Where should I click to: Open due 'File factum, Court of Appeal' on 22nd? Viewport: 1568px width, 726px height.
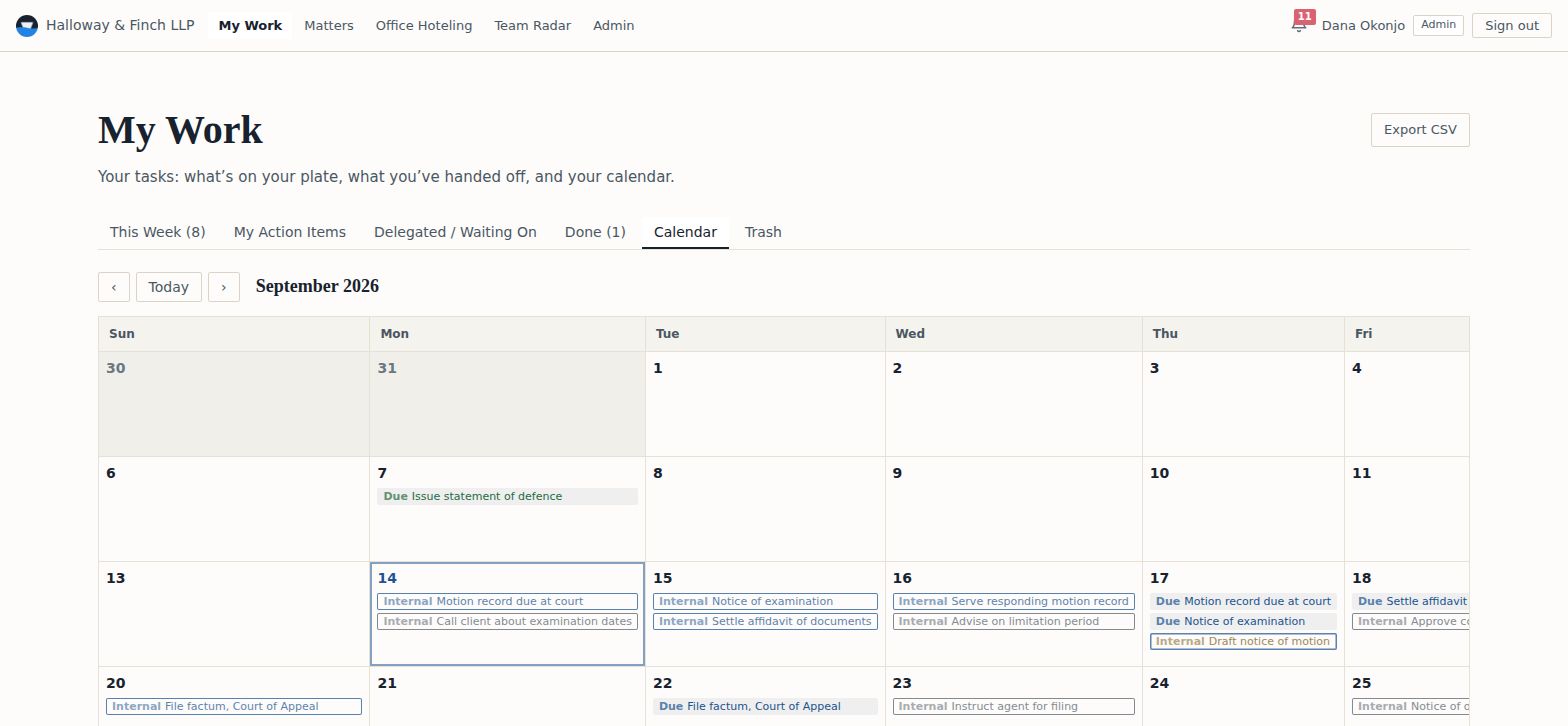(x=765, y=706)
